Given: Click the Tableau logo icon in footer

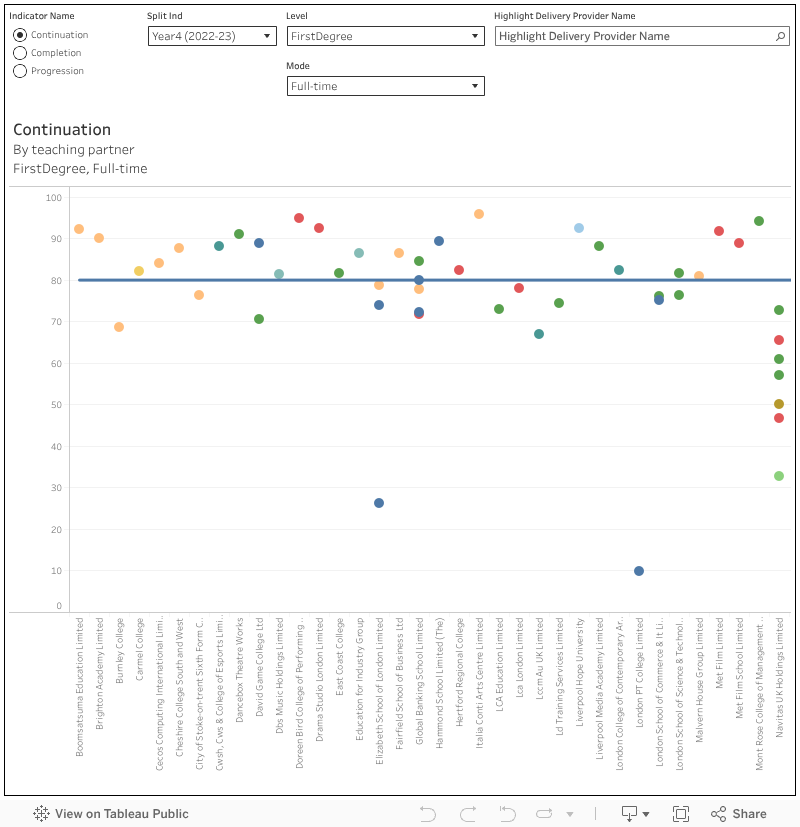Looking at the screenshot, I should tap(42, 814).
